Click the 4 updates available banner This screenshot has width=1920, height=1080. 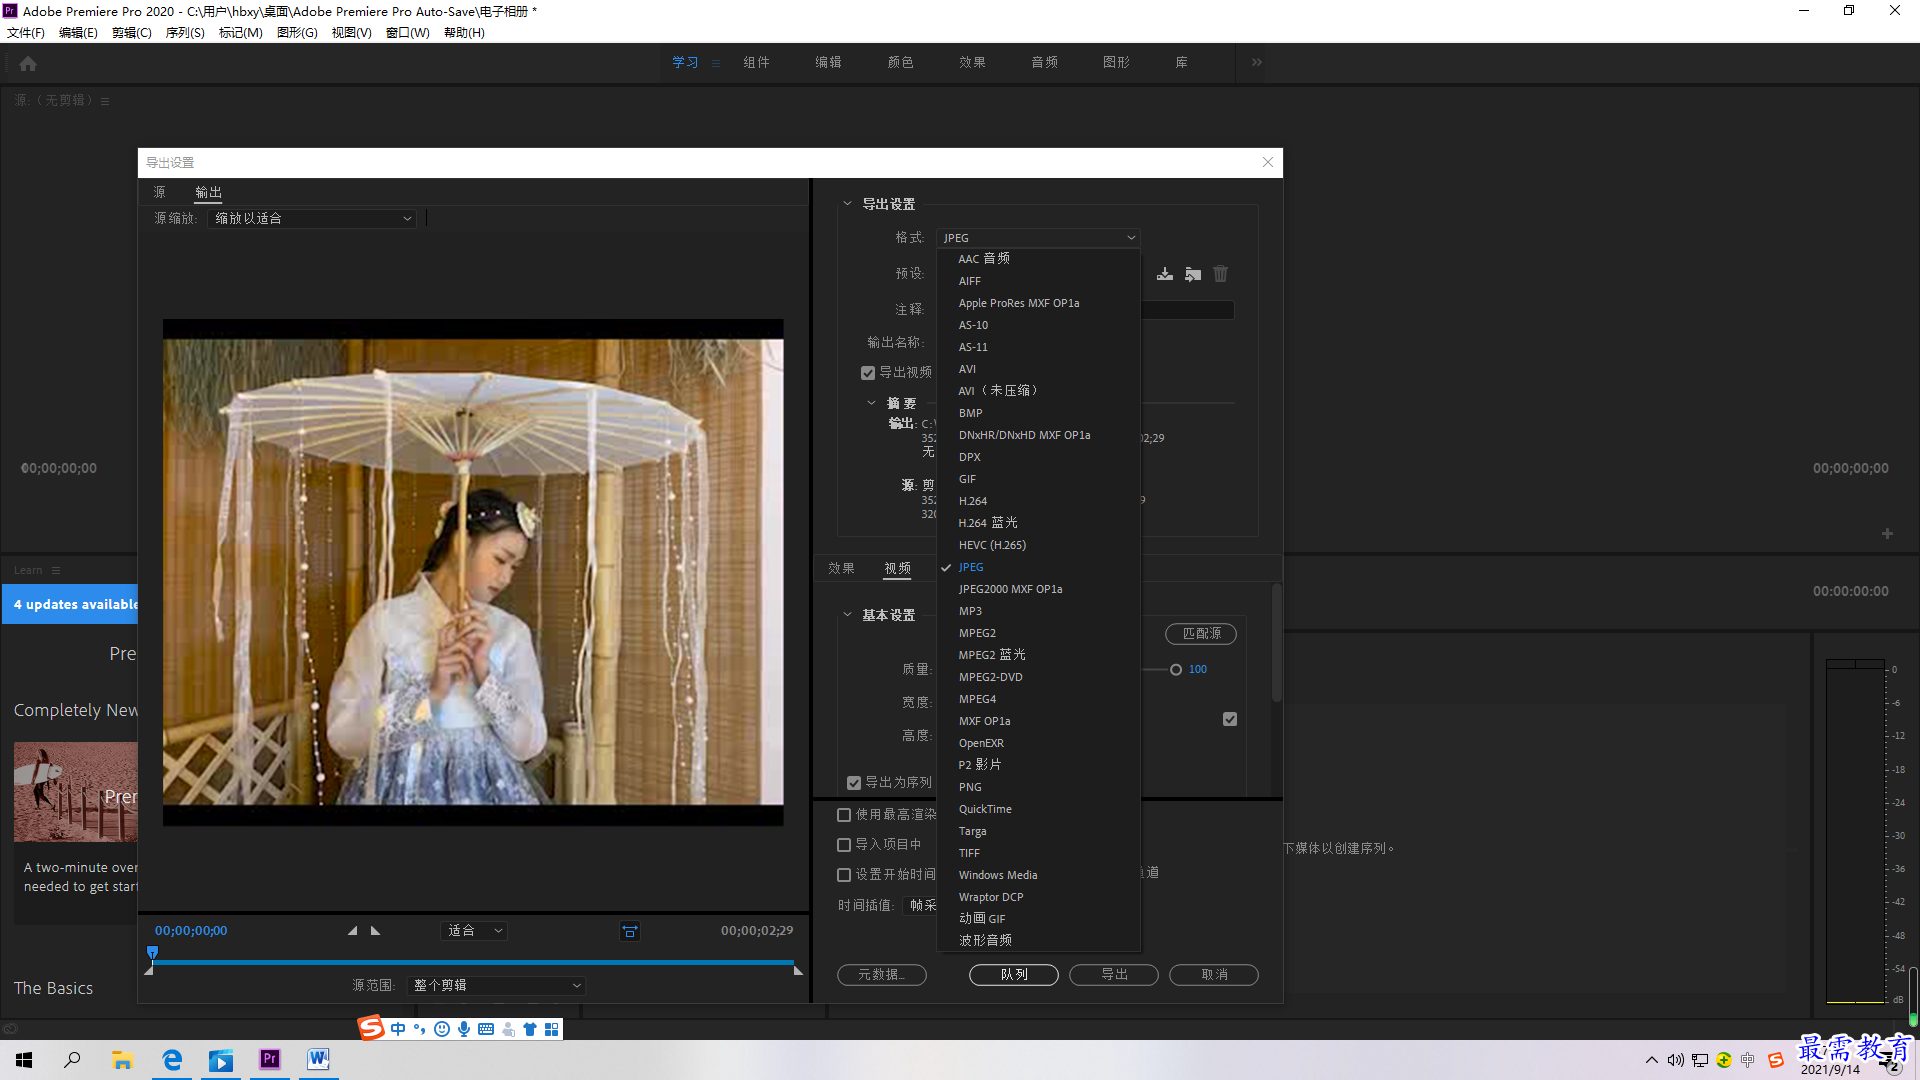tap(71, 604)
